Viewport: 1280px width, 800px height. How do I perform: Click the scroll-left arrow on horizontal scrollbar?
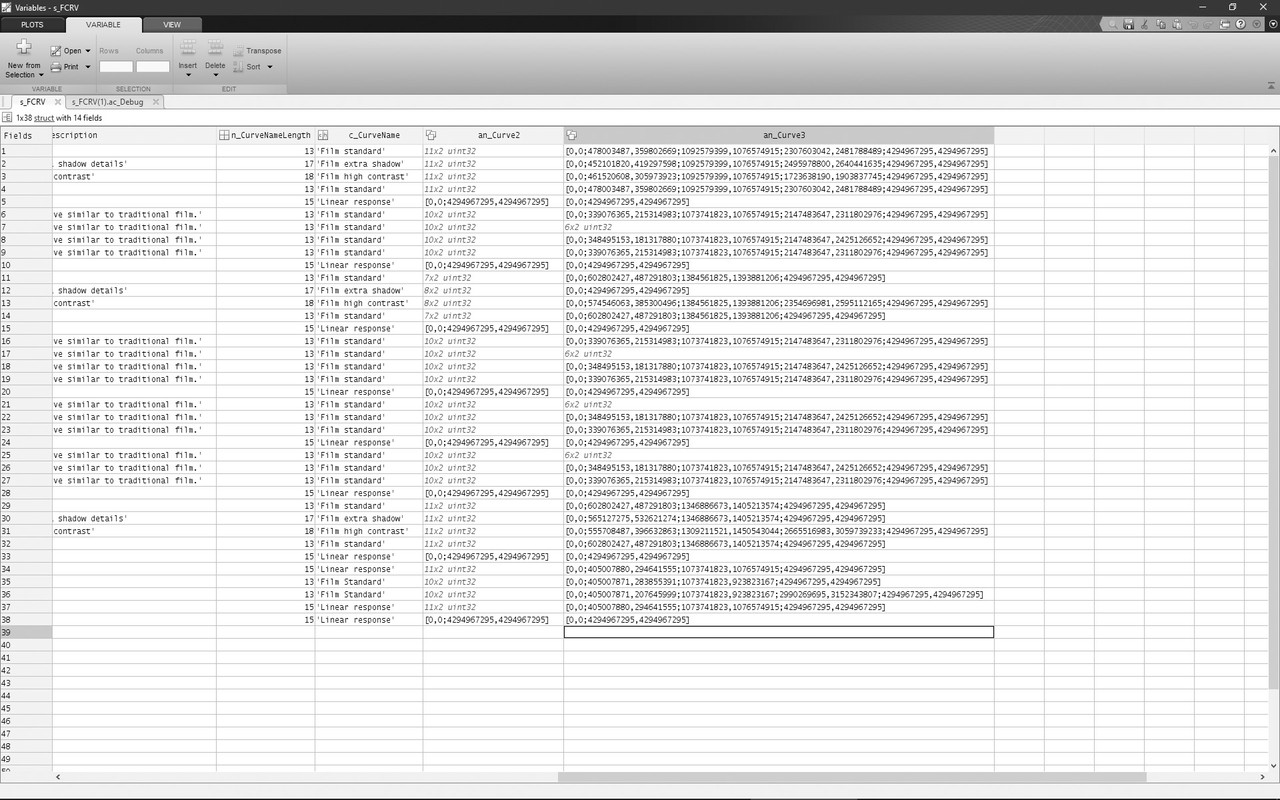pyautogui.click(x=57, y=776)
